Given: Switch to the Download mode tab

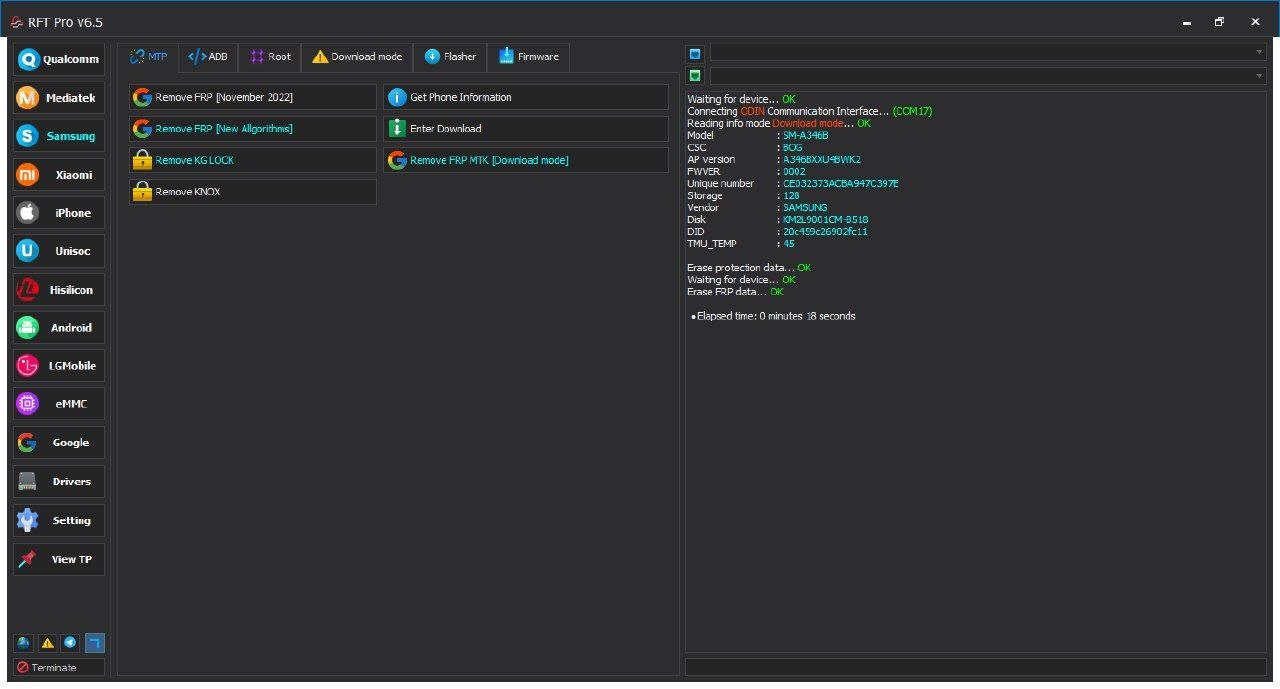Looking at the screenshot, I should point(357,57).
